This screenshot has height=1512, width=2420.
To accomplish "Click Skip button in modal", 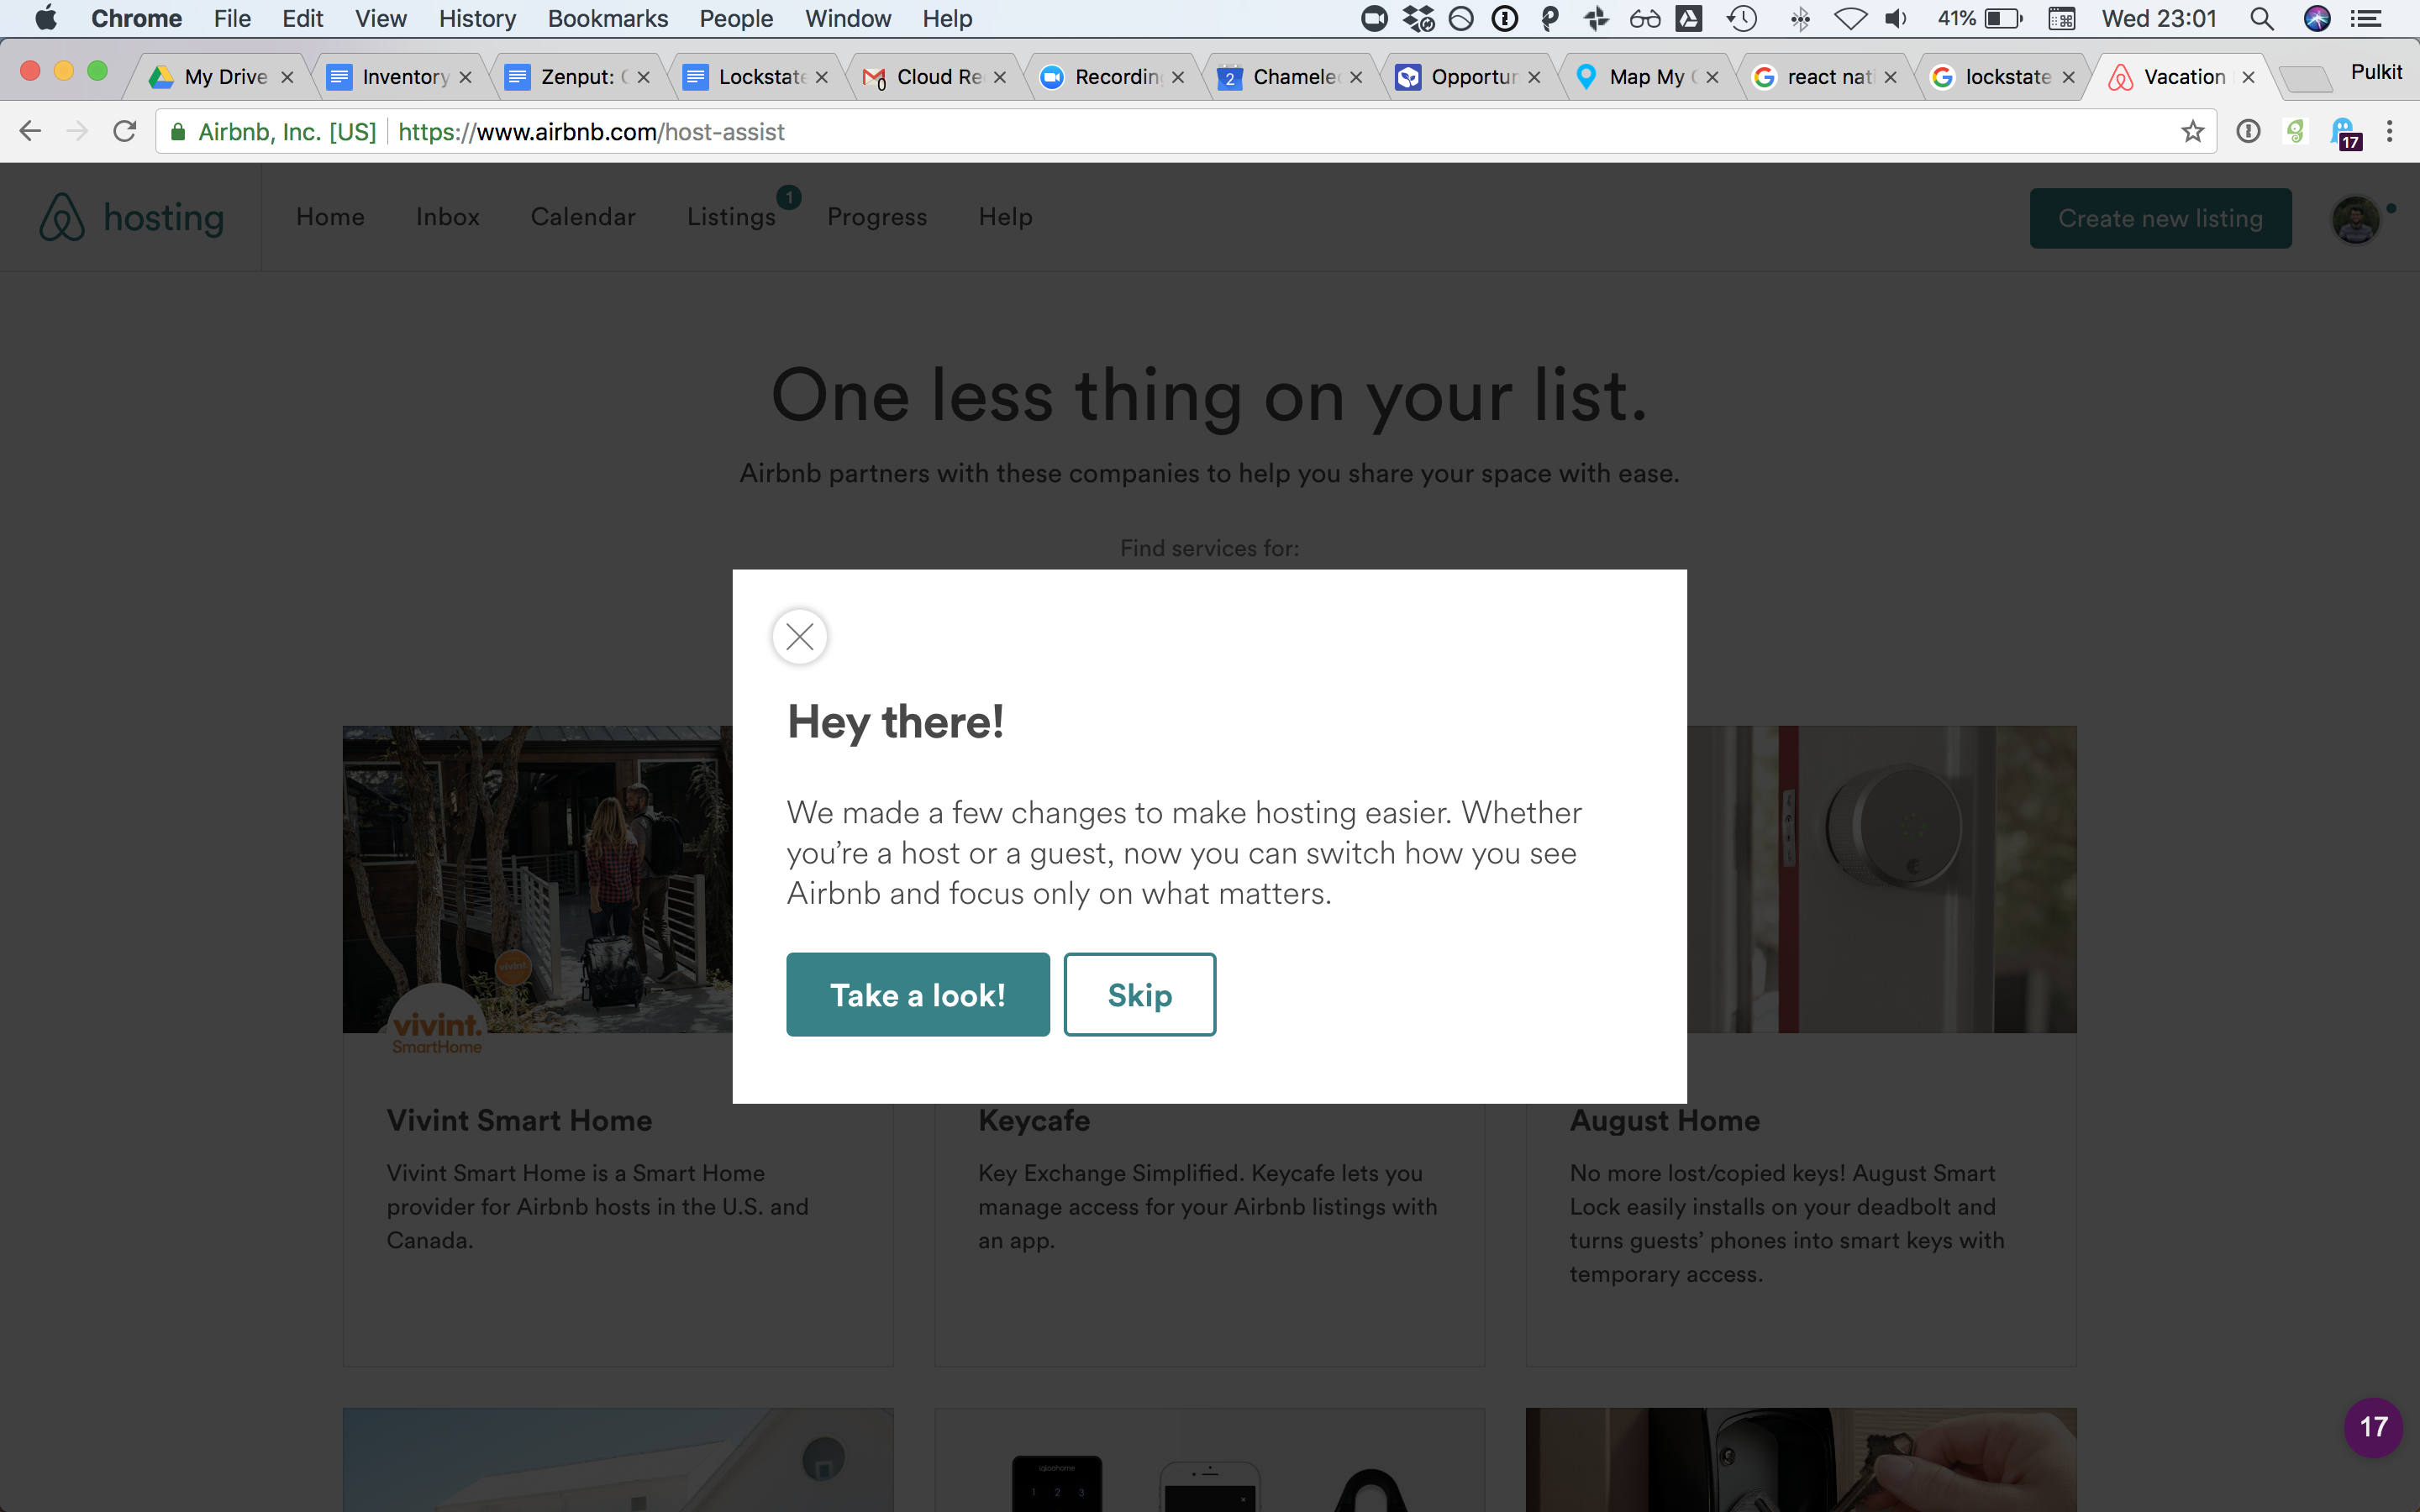I will point(1139,993).
